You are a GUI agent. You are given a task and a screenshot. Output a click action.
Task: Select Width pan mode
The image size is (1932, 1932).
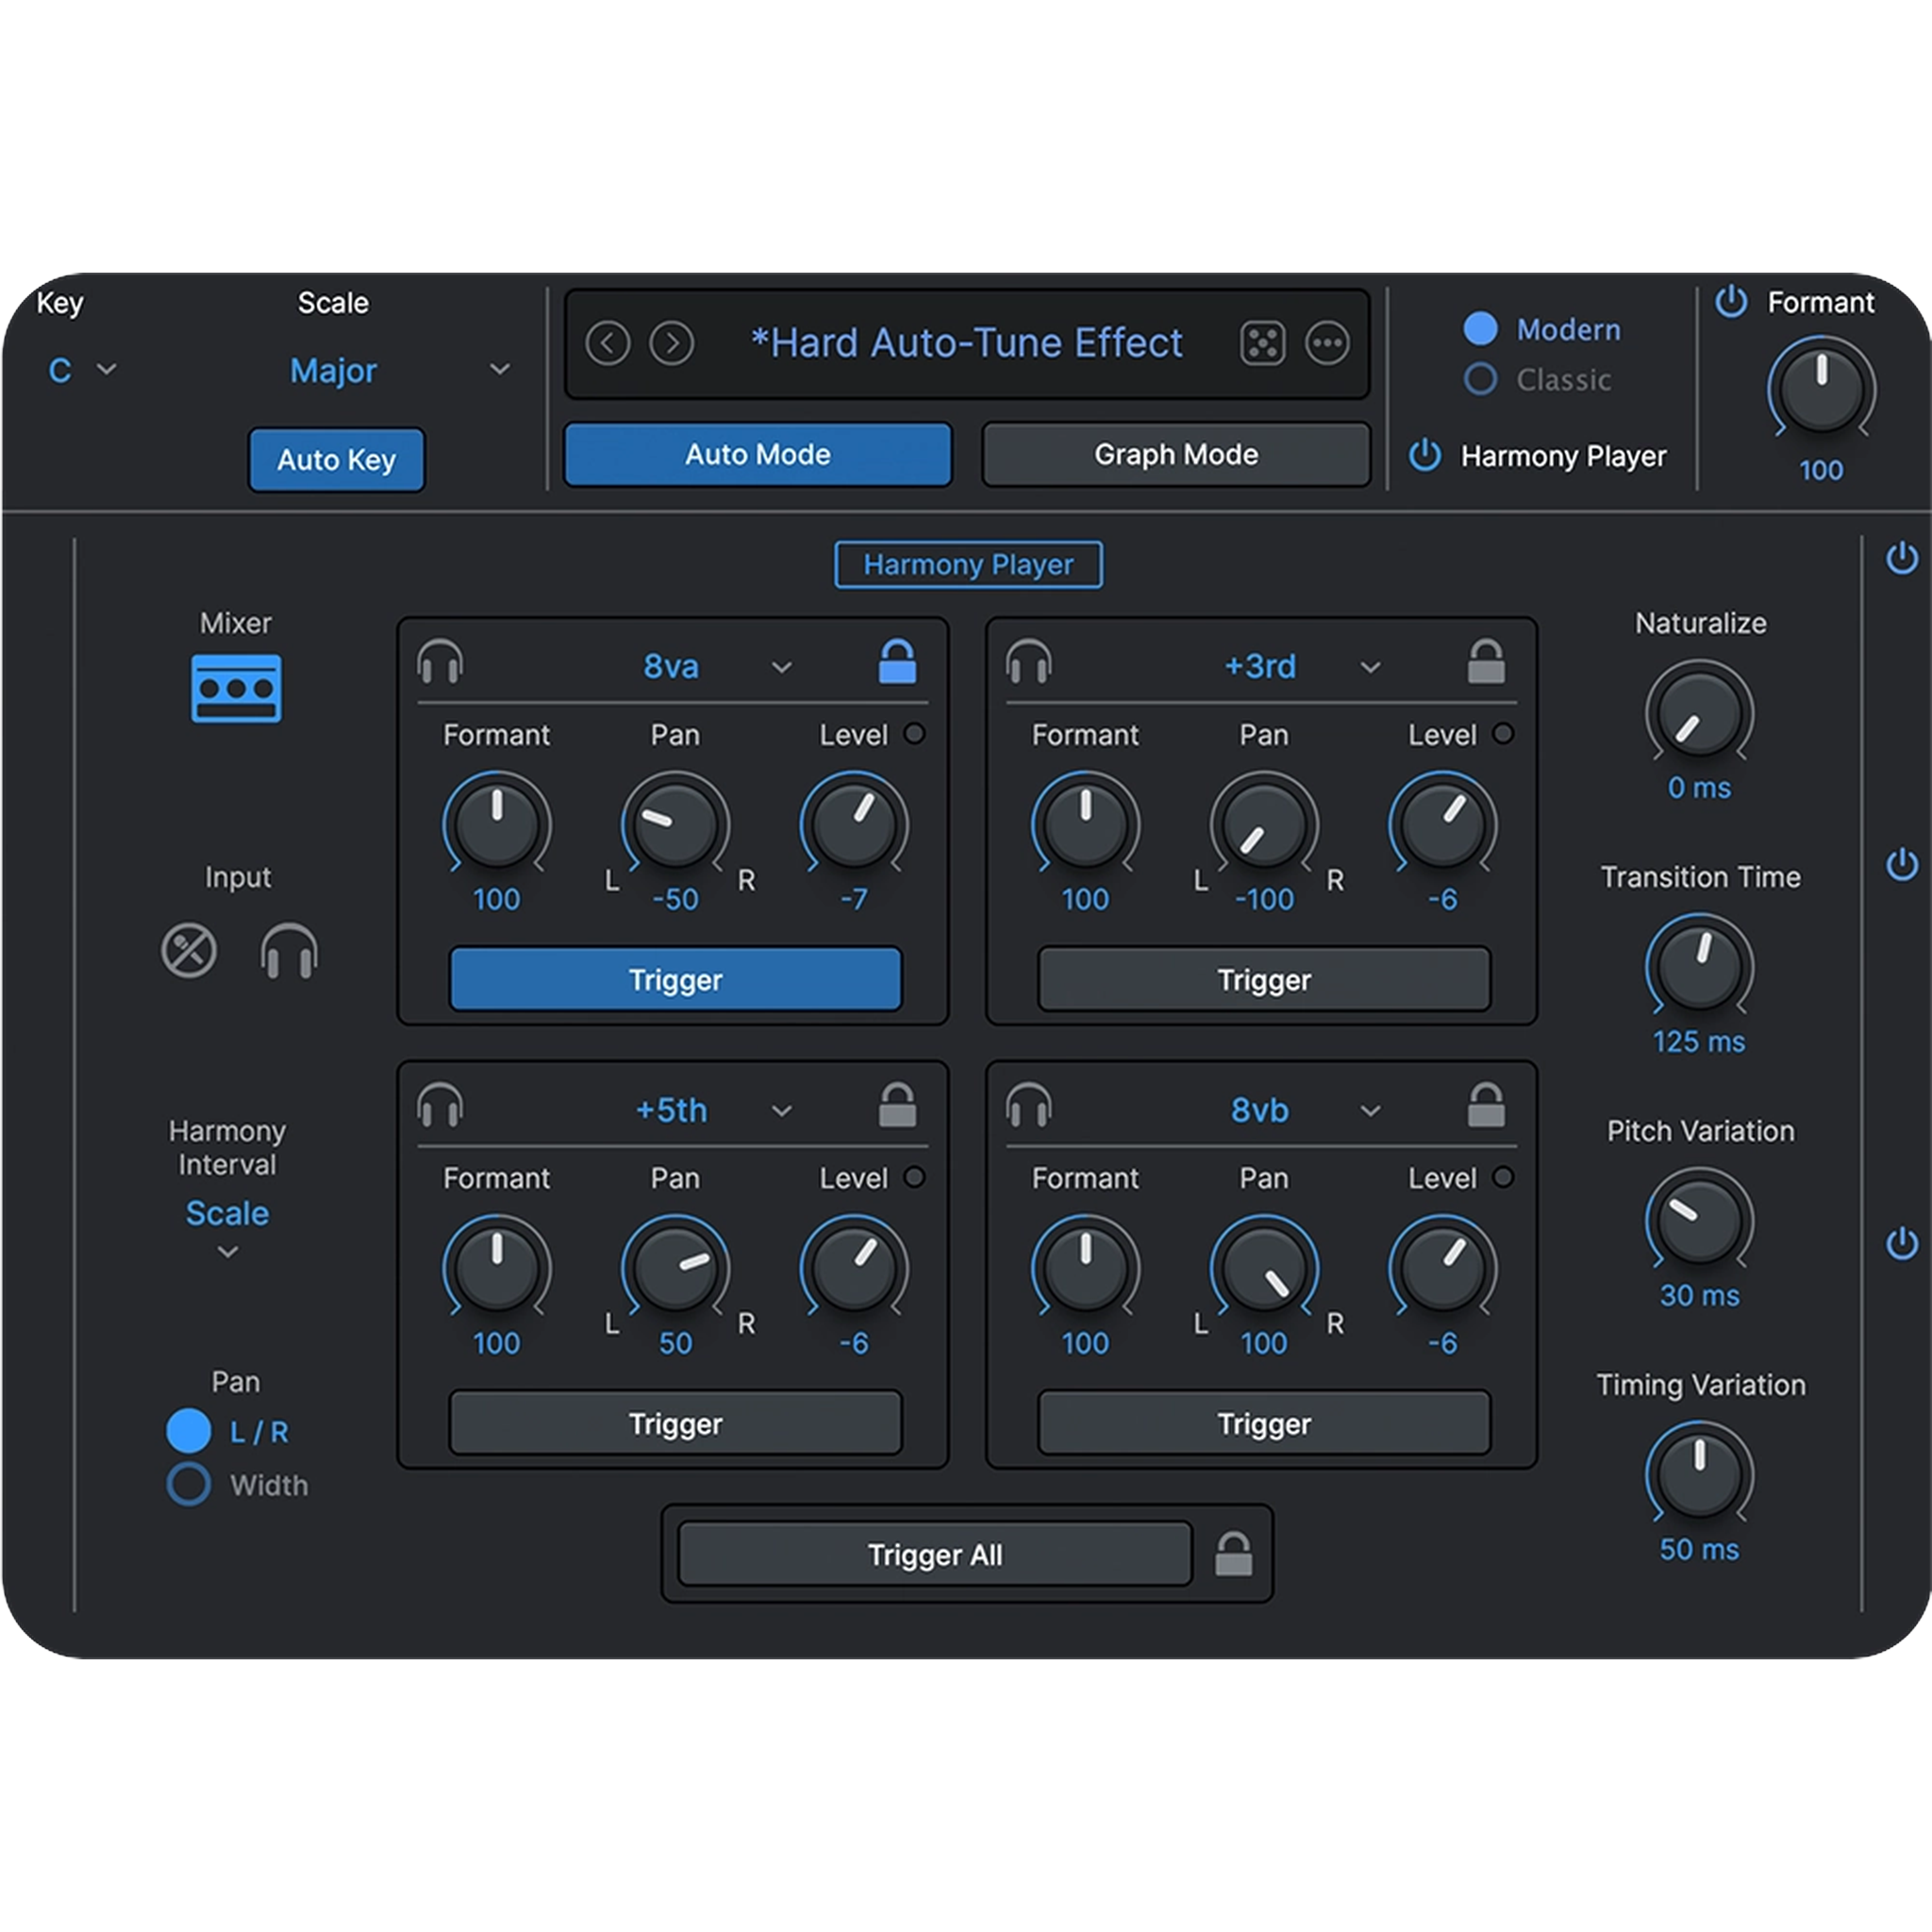coord(188,1486)
